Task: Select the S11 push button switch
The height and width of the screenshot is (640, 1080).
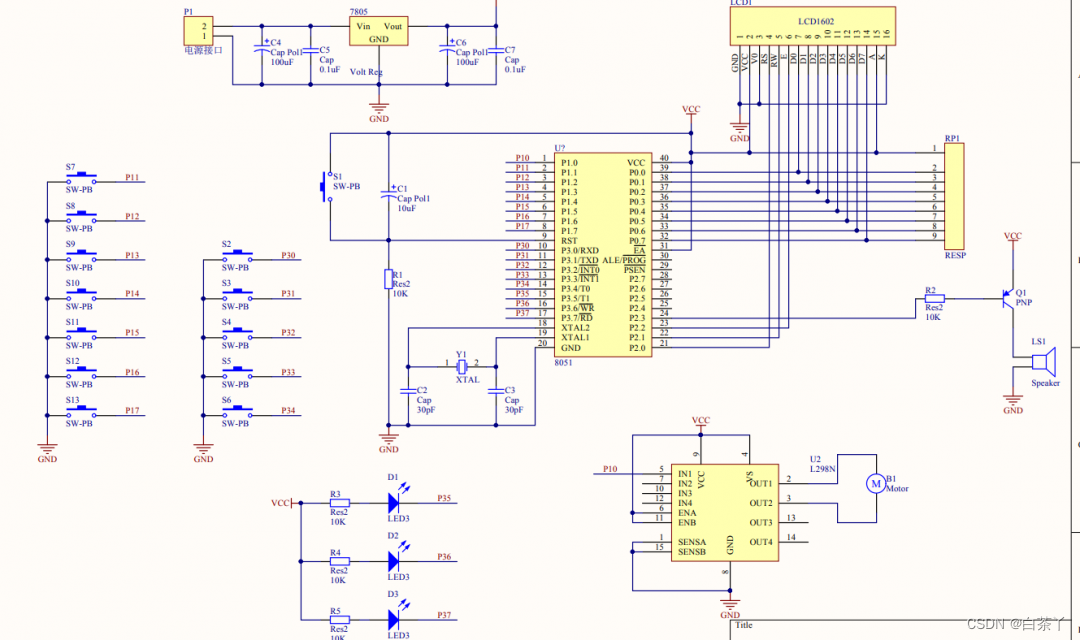Action: pyautogui.click(x=81, y=333)
